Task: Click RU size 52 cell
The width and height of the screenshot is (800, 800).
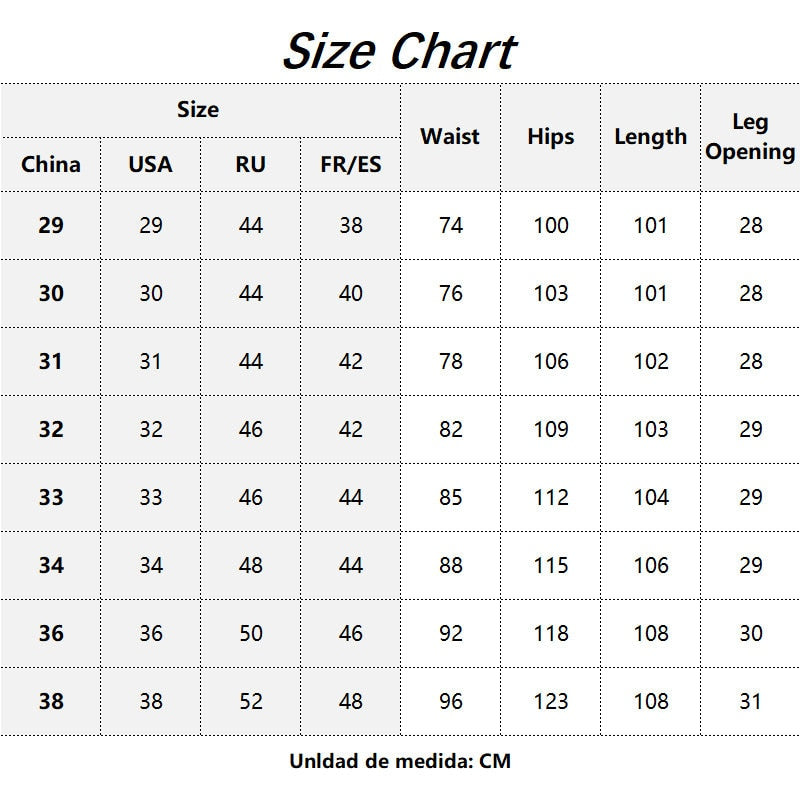Action: point(251,702)
